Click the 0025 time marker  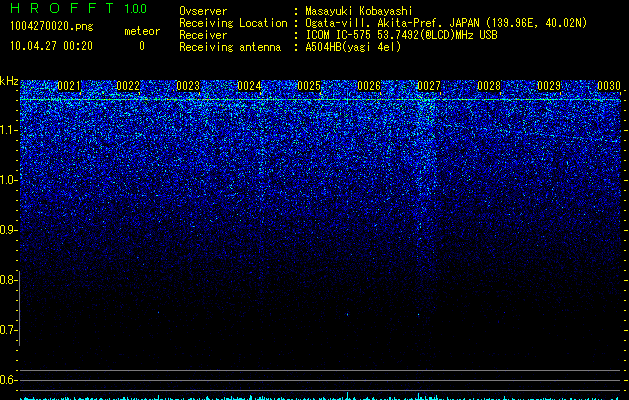coord(309,86)
